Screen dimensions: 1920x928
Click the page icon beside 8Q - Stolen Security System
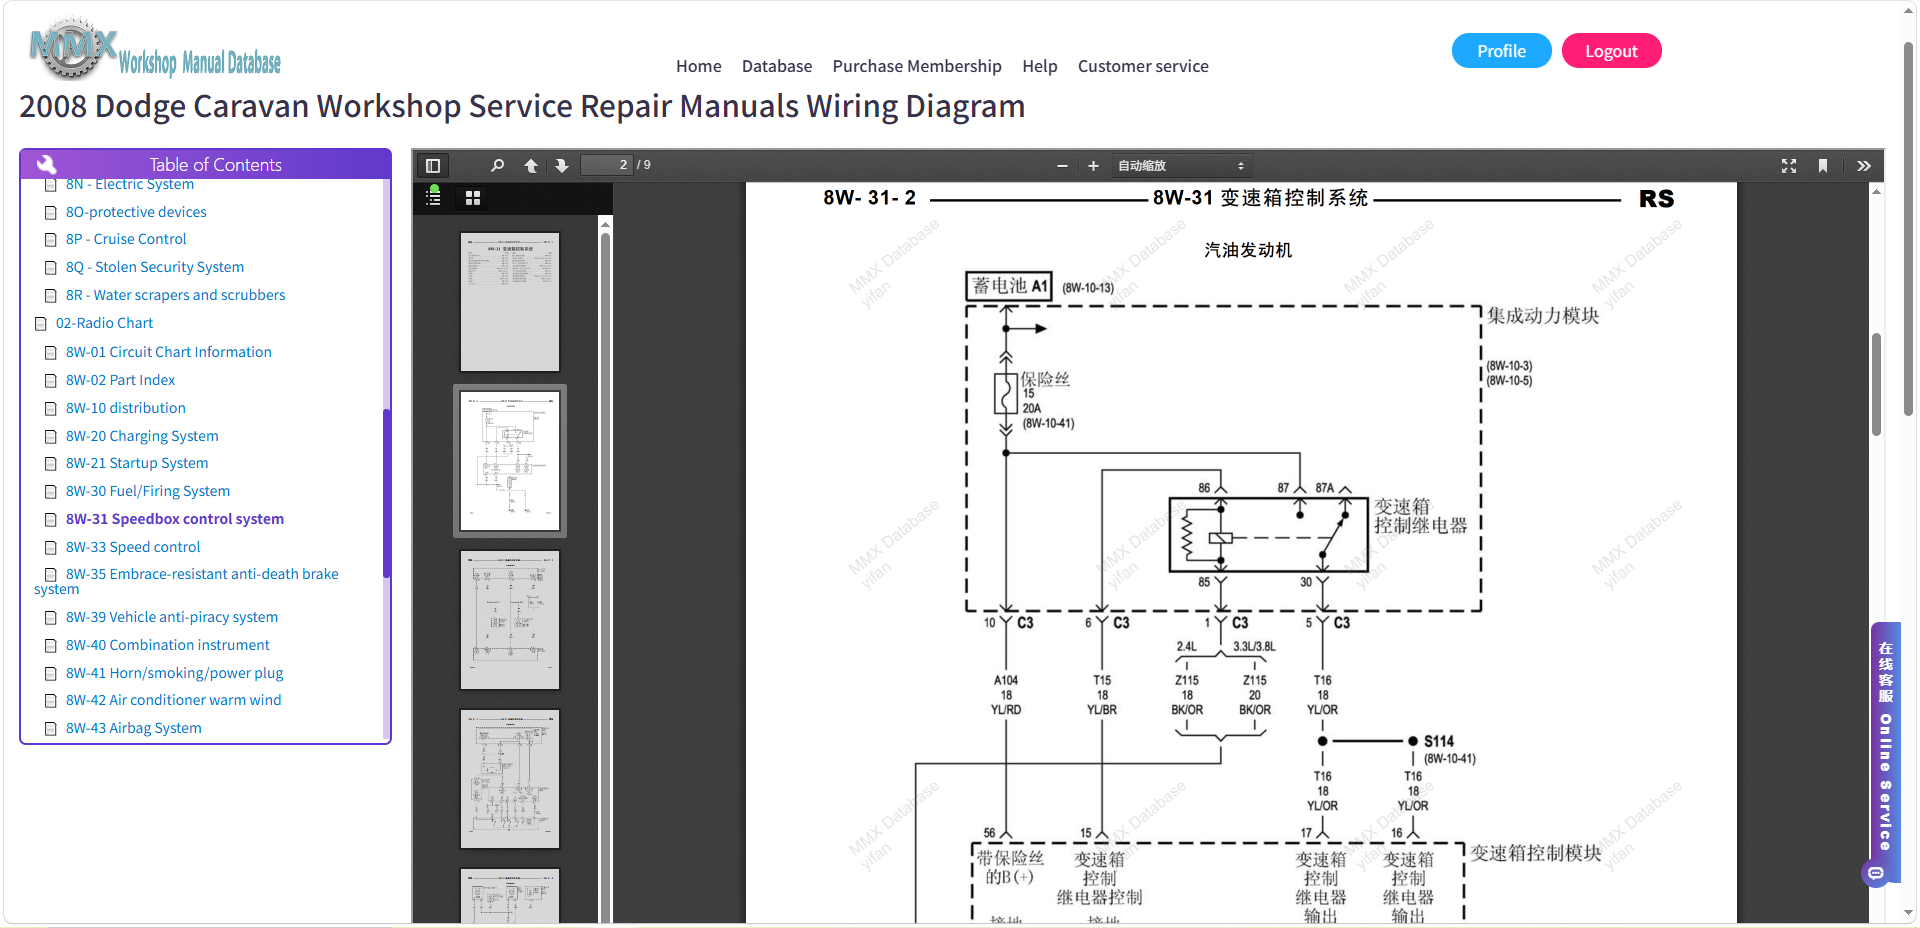pos(51,268)
